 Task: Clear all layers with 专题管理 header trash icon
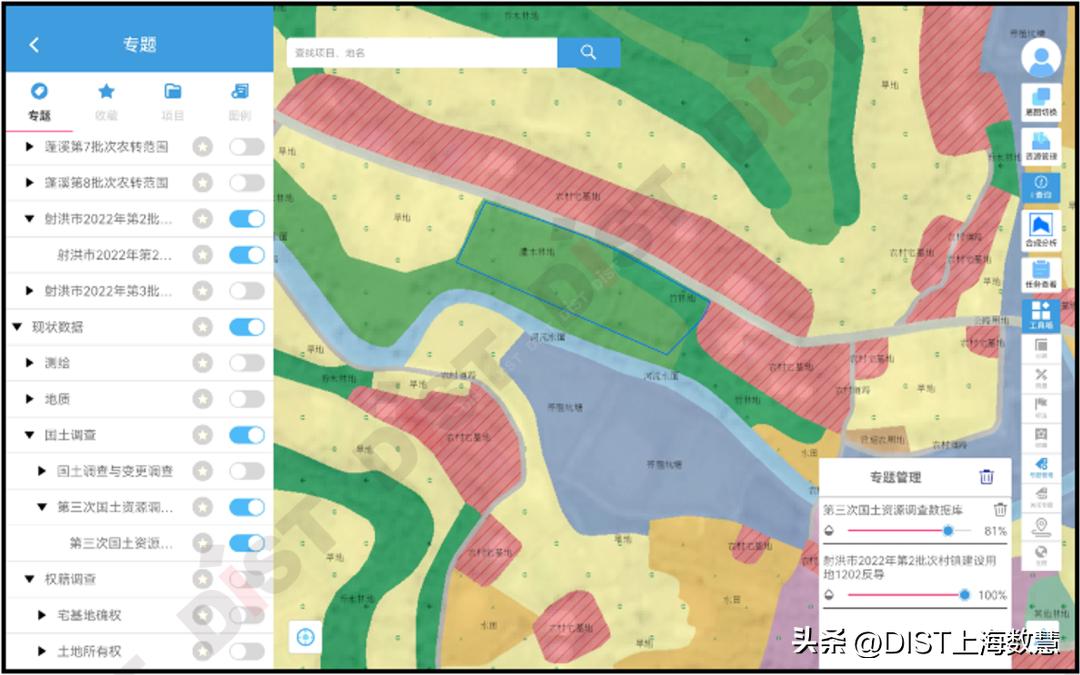point(986,477)
